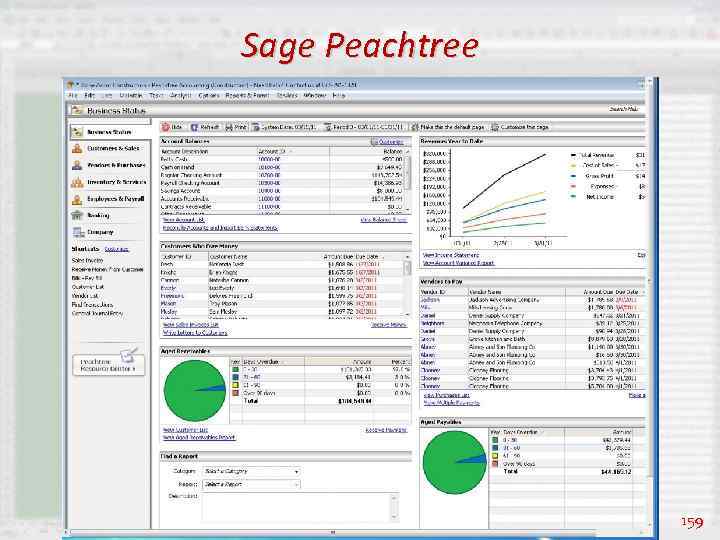Open the Vendors & Purchases sidebar section
This screenshot has width=720, height=540.
pos(110,165)
